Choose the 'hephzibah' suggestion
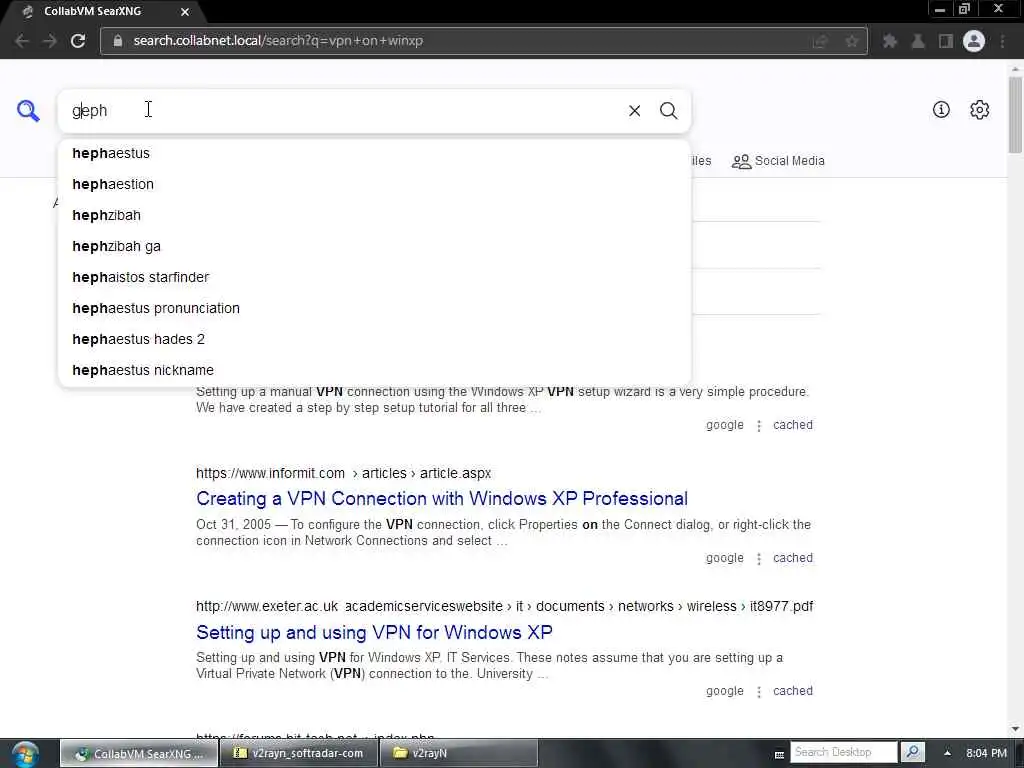 [374, 216]
